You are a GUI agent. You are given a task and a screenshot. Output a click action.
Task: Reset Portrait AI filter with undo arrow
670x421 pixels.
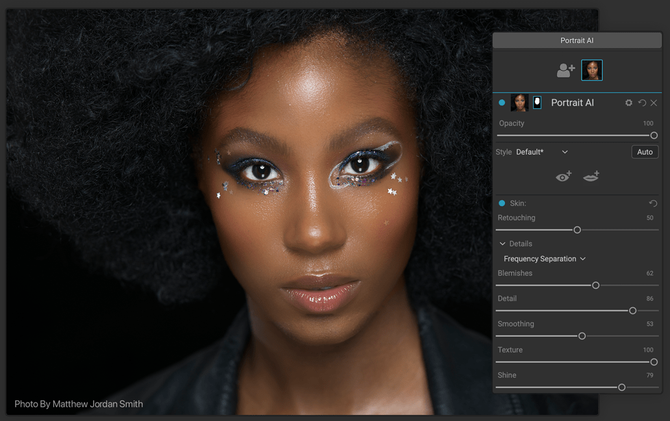click(642, 103)
